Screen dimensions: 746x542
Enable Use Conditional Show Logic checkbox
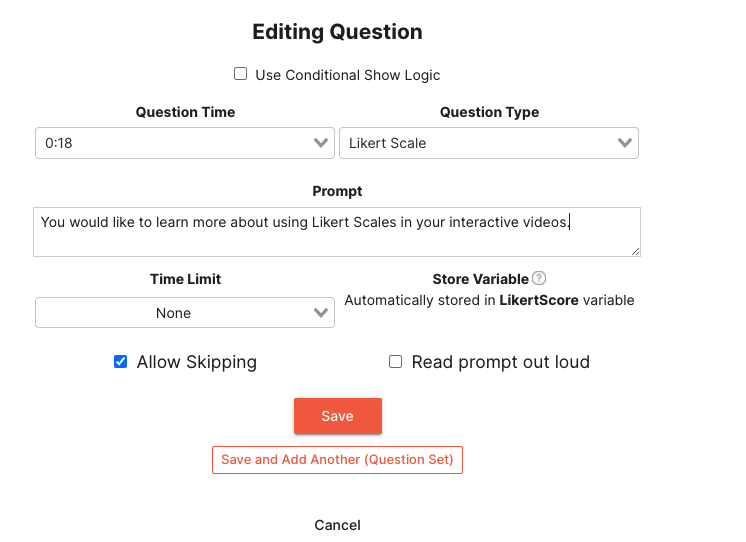pos(240,74)
